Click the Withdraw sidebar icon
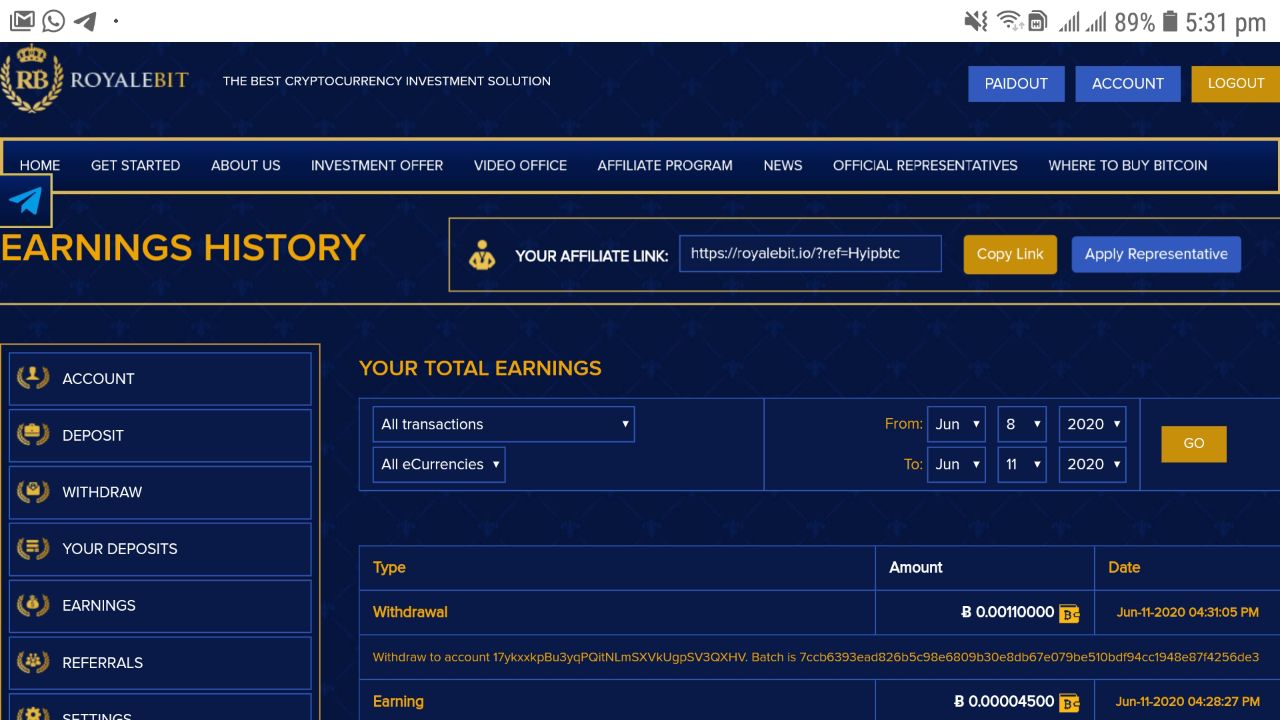The image size is (1280, 720). point(33,492)
